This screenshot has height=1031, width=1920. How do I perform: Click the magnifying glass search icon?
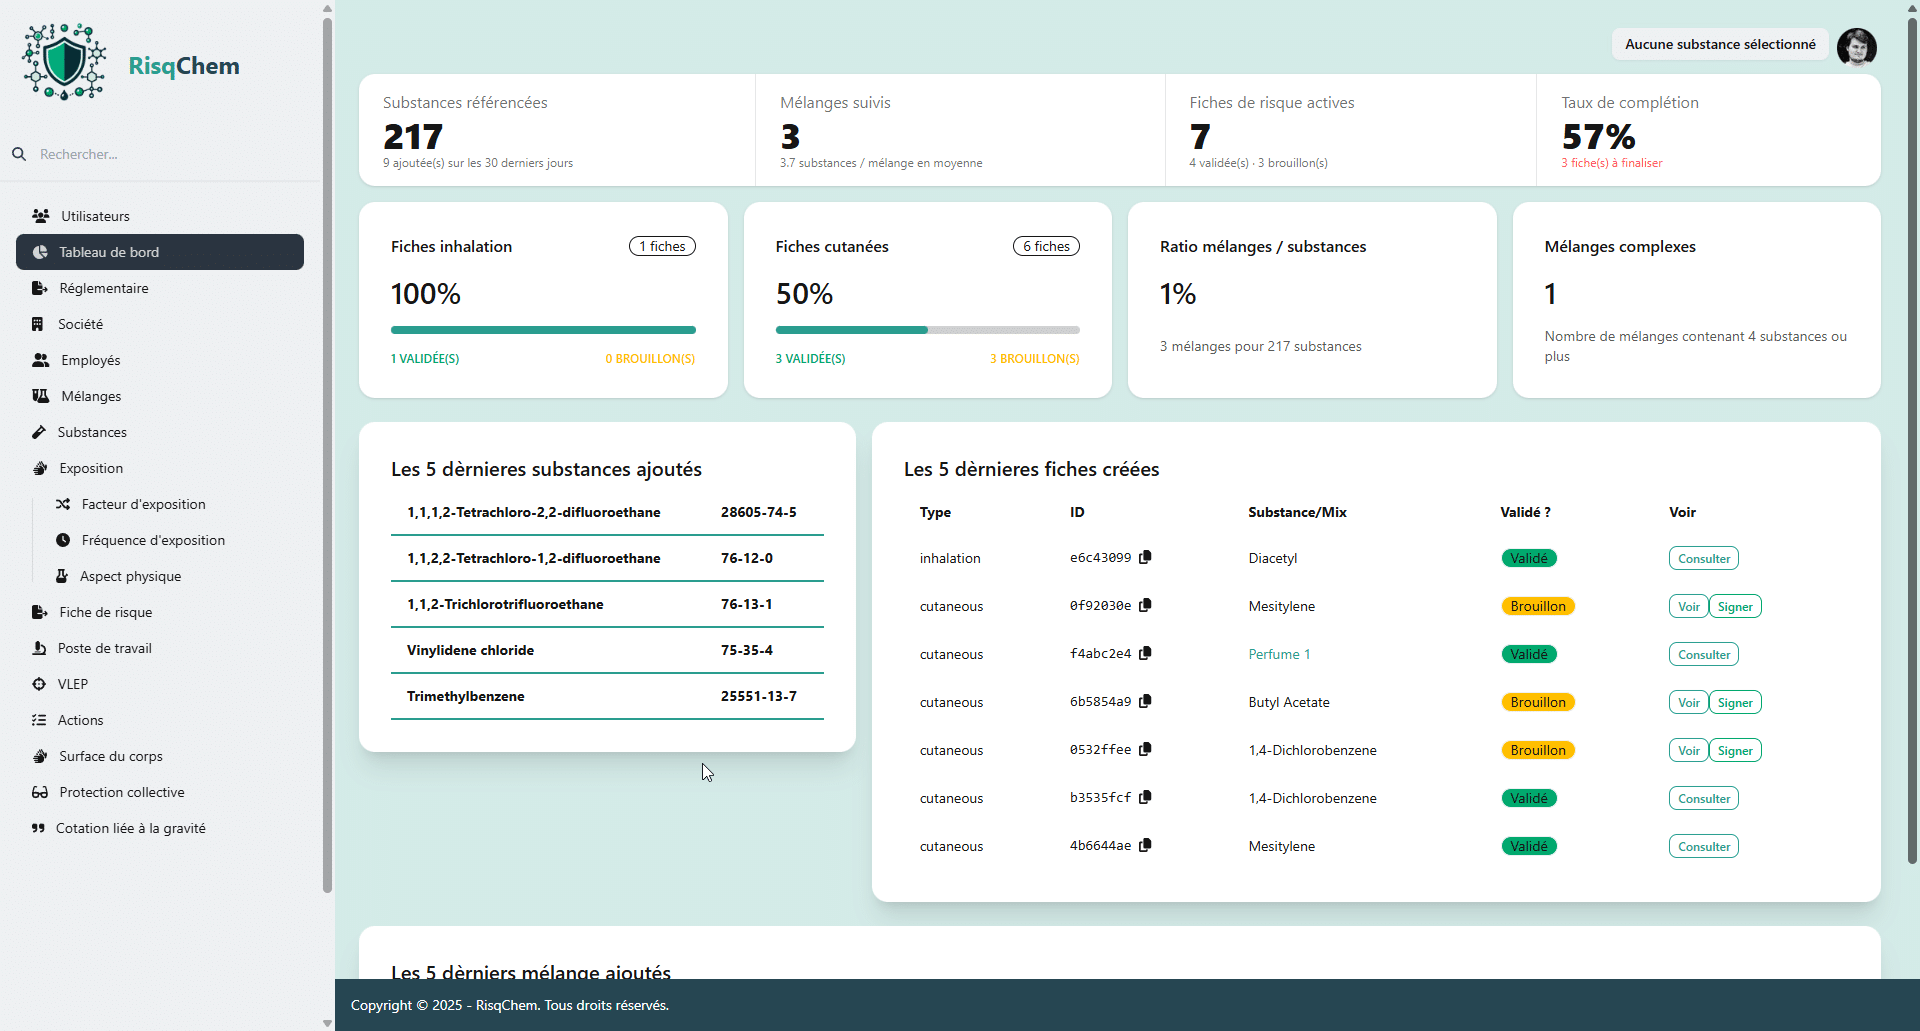(19, 154)
